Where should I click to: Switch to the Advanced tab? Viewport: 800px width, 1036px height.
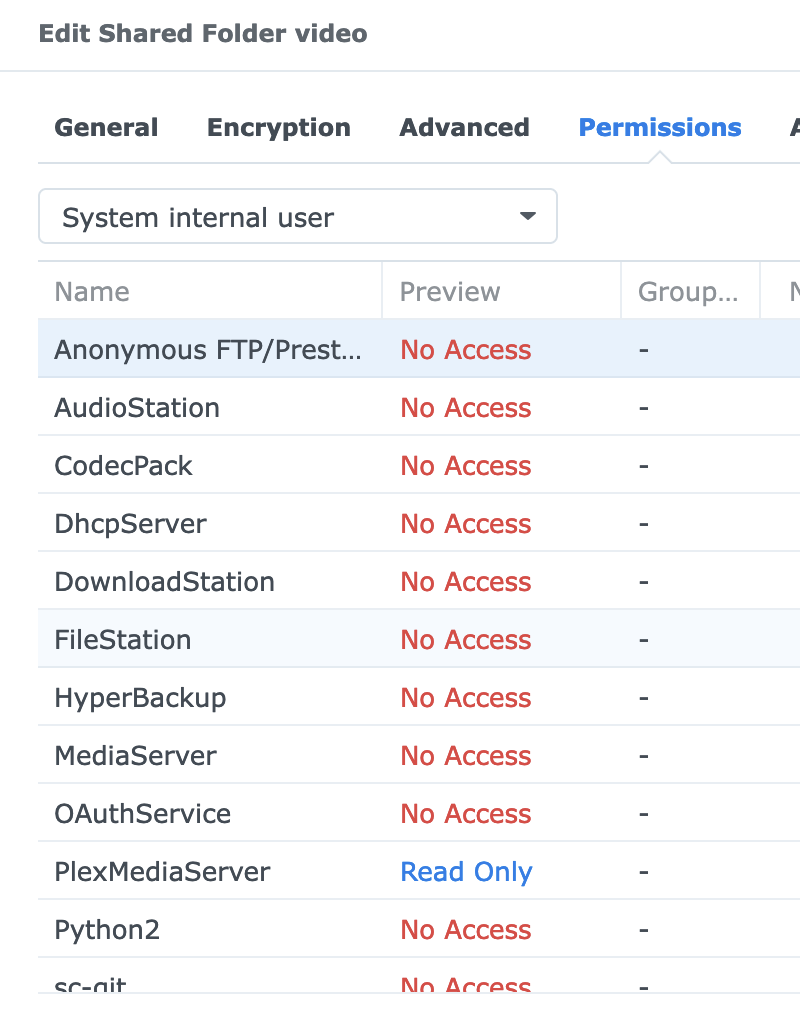(x=464, y=128)
